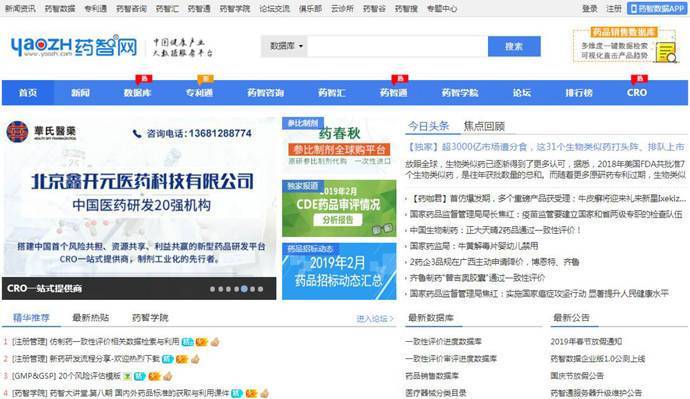This screenshot has width=690, height=399.
Task: Open news 齐鲁制药替吉奥胶囊通过一致性评价
Action: point(477,278)
